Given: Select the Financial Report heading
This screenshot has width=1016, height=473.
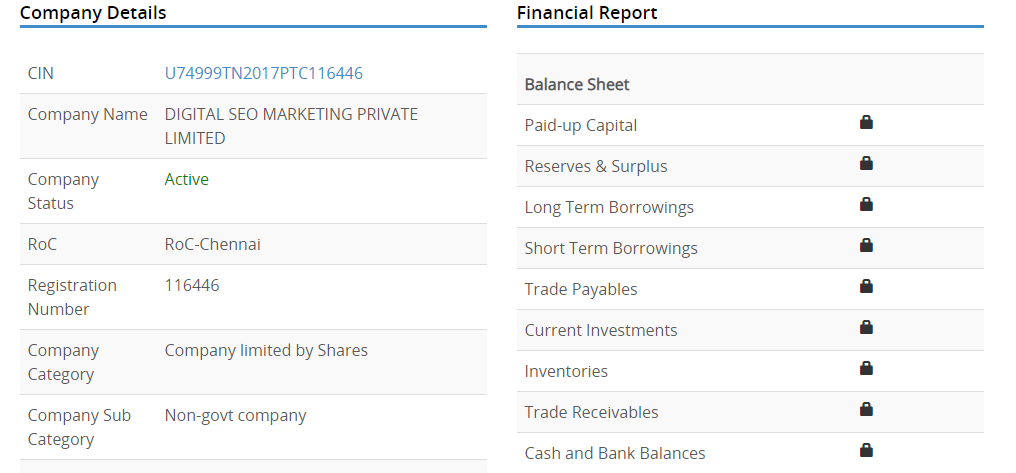Looking at the screenshot, I should coord(587,12).
